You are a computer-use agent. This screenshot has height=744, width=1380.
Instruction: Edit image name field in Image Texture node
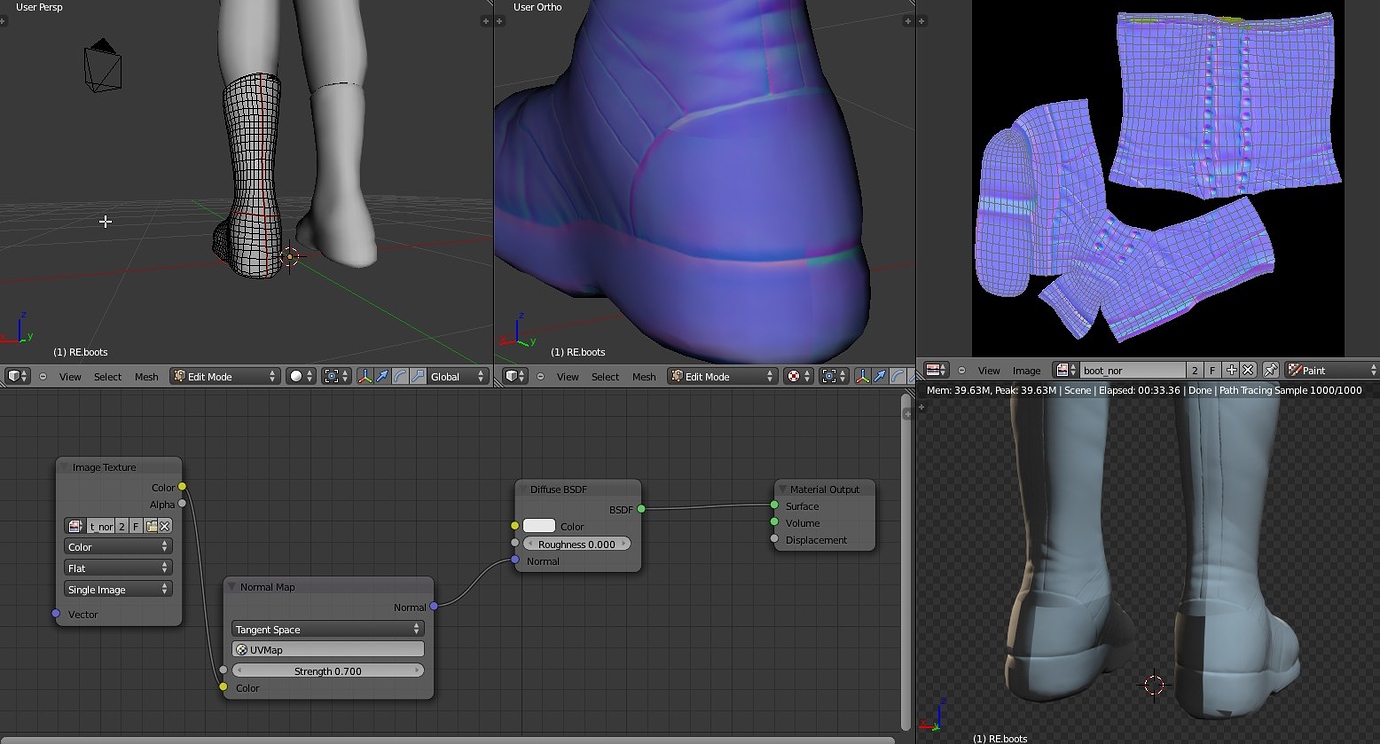click(x=101, y=526)
